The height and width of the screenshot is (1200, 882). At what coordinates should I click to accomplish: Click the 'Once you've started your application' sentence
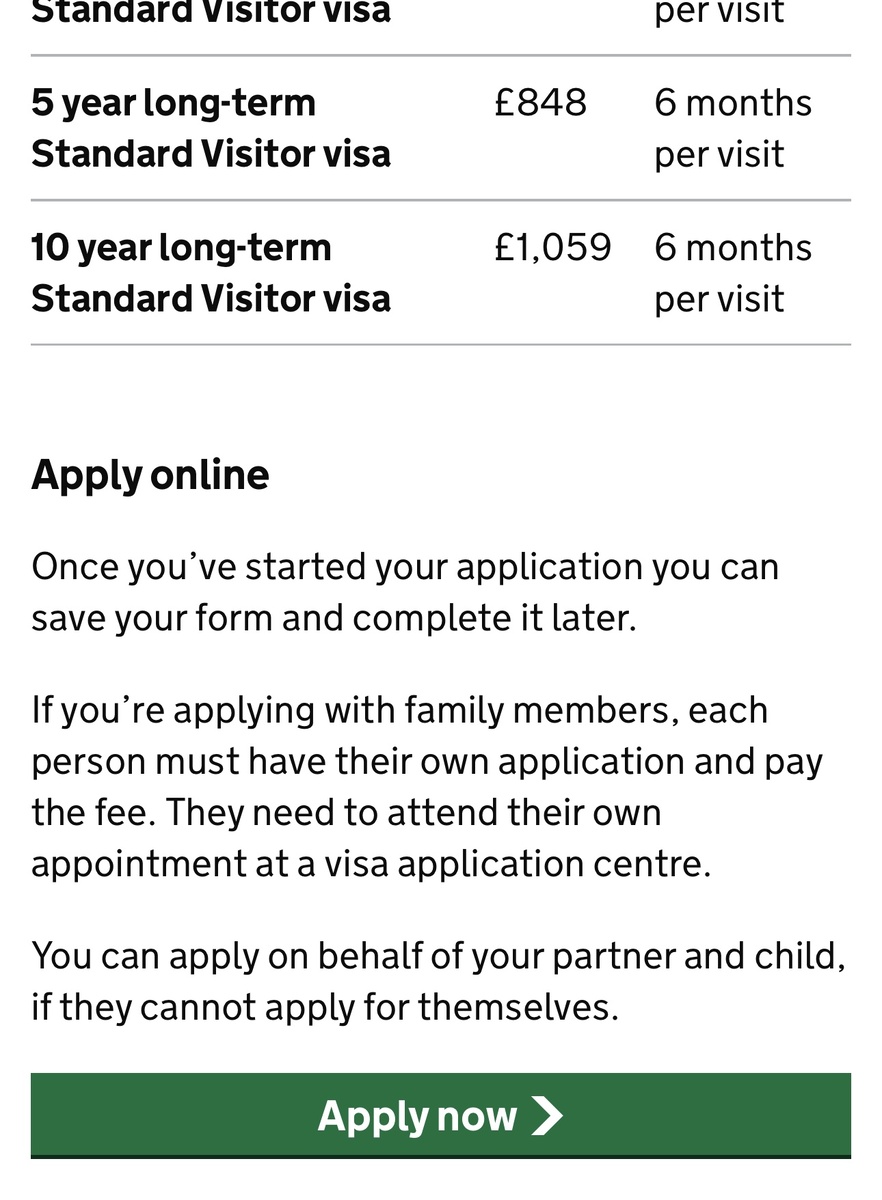tap(405, 592)
